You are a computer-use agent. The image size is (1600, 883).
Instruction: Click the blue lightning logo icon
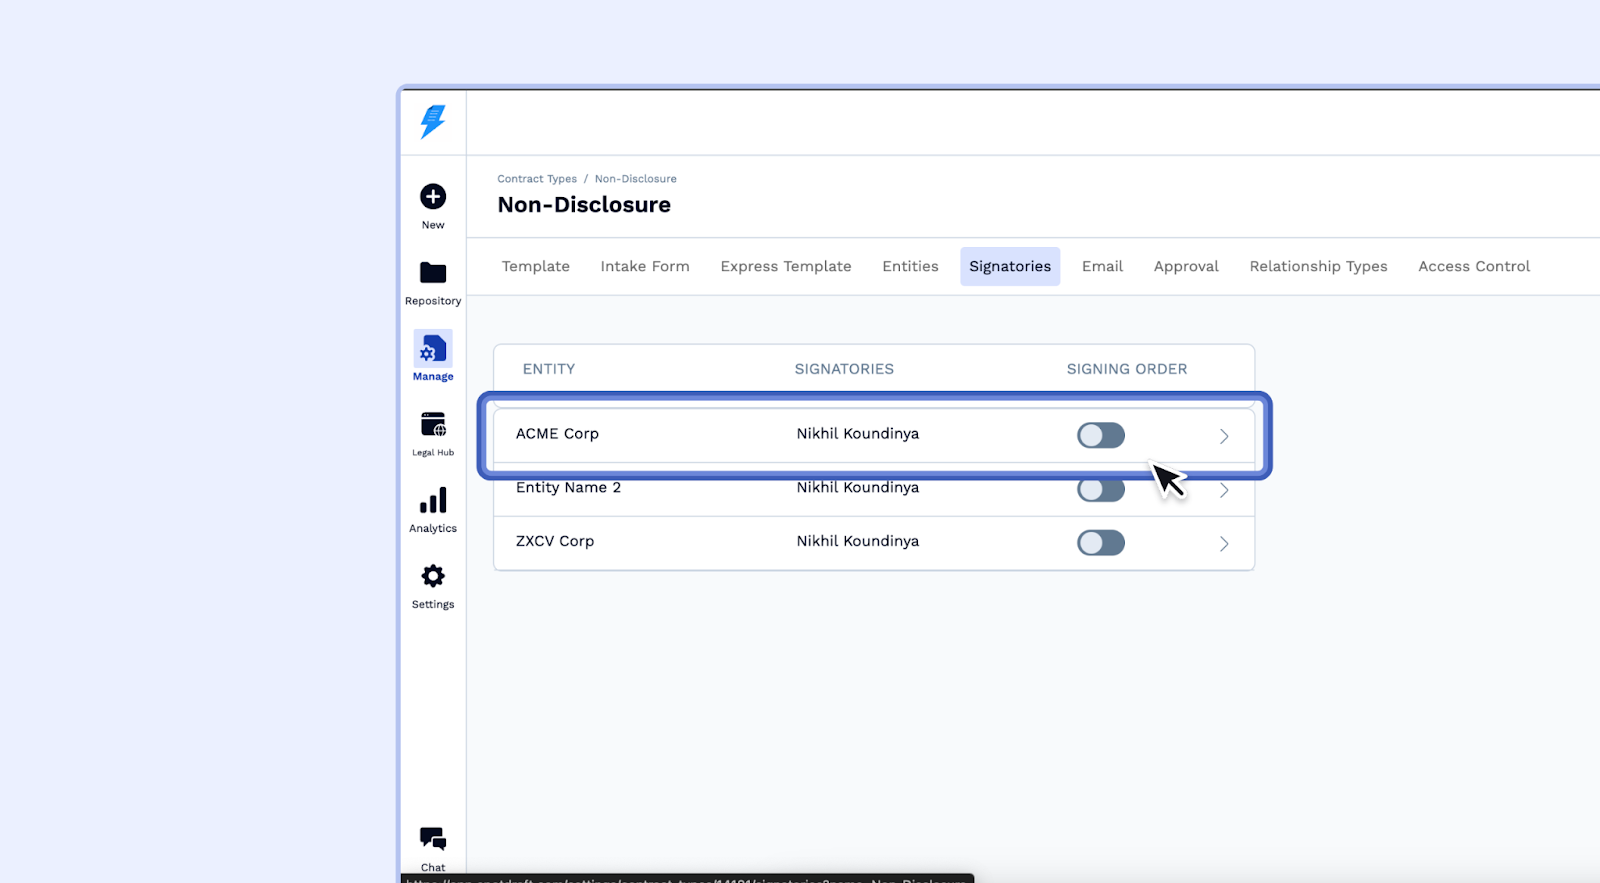(x=433, y=121)
